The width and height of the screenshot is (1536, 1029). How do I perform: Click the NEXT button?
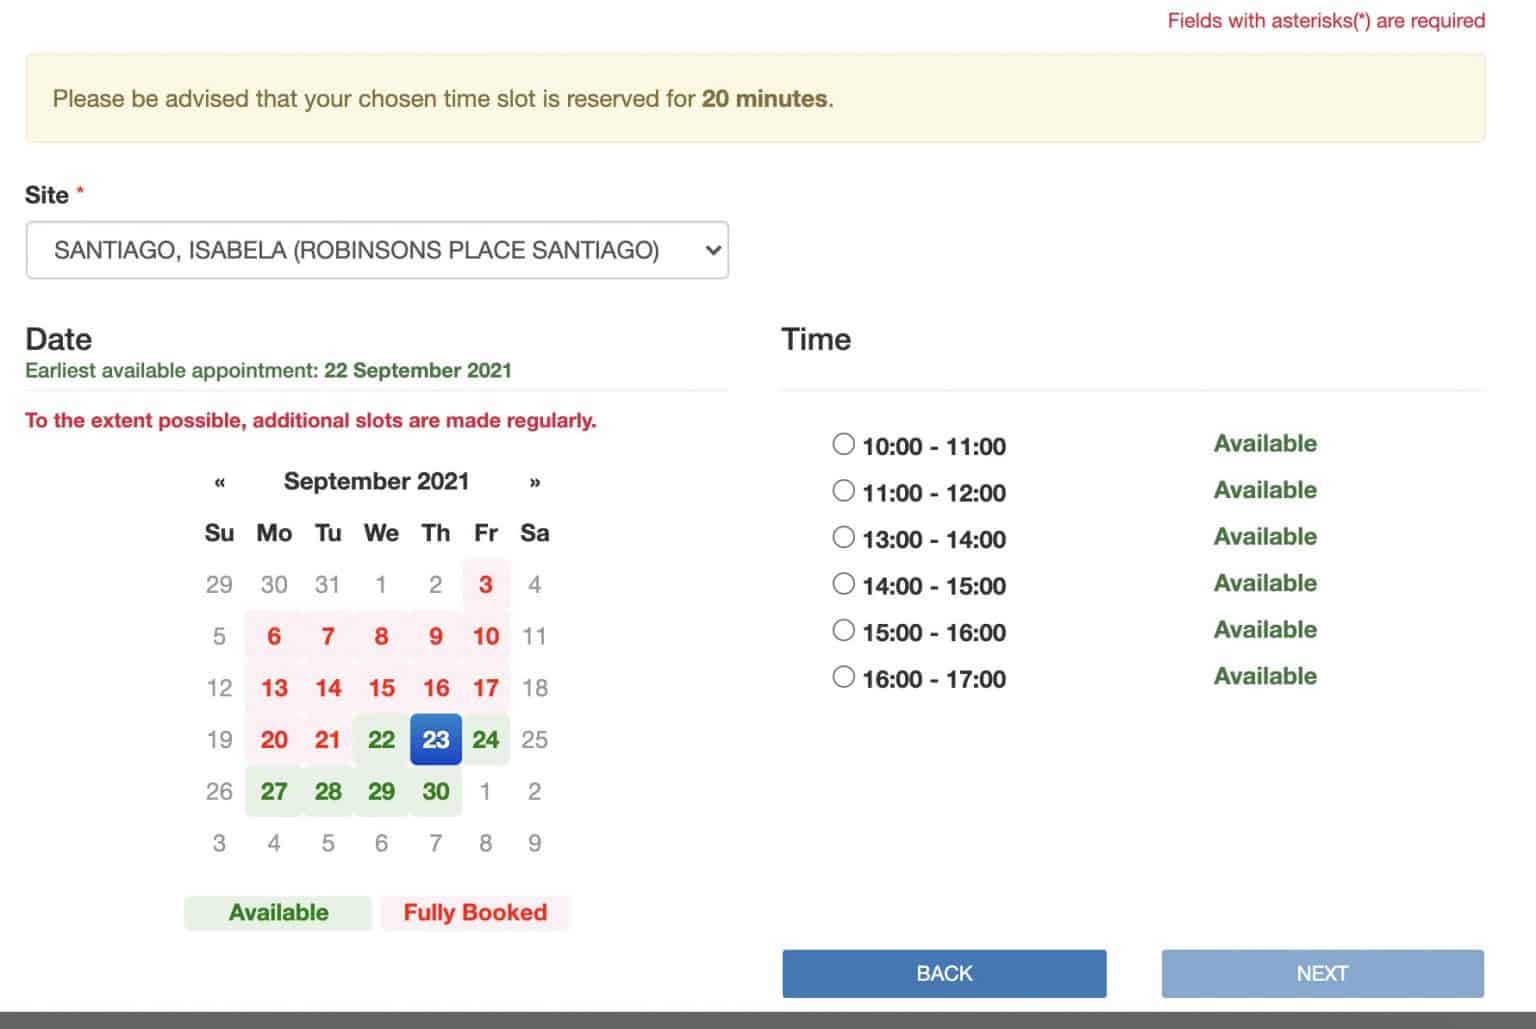tap(1322, 972)
